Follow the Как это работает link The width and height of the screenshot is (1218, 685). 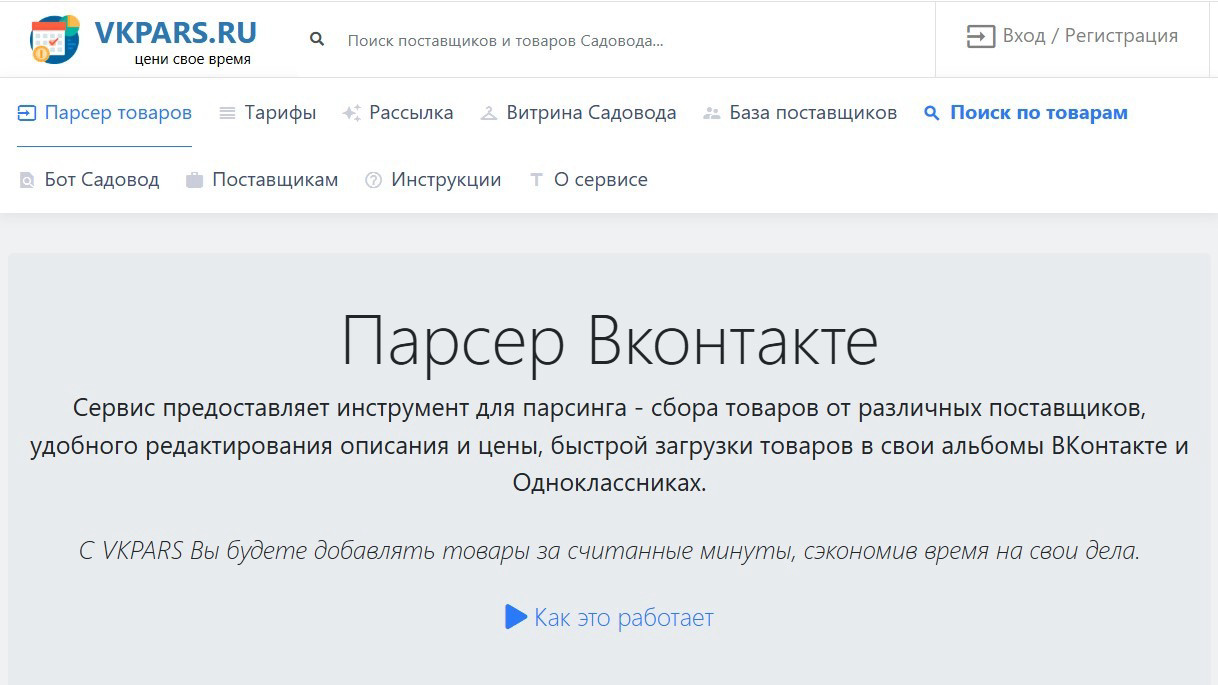coord(623,617)
